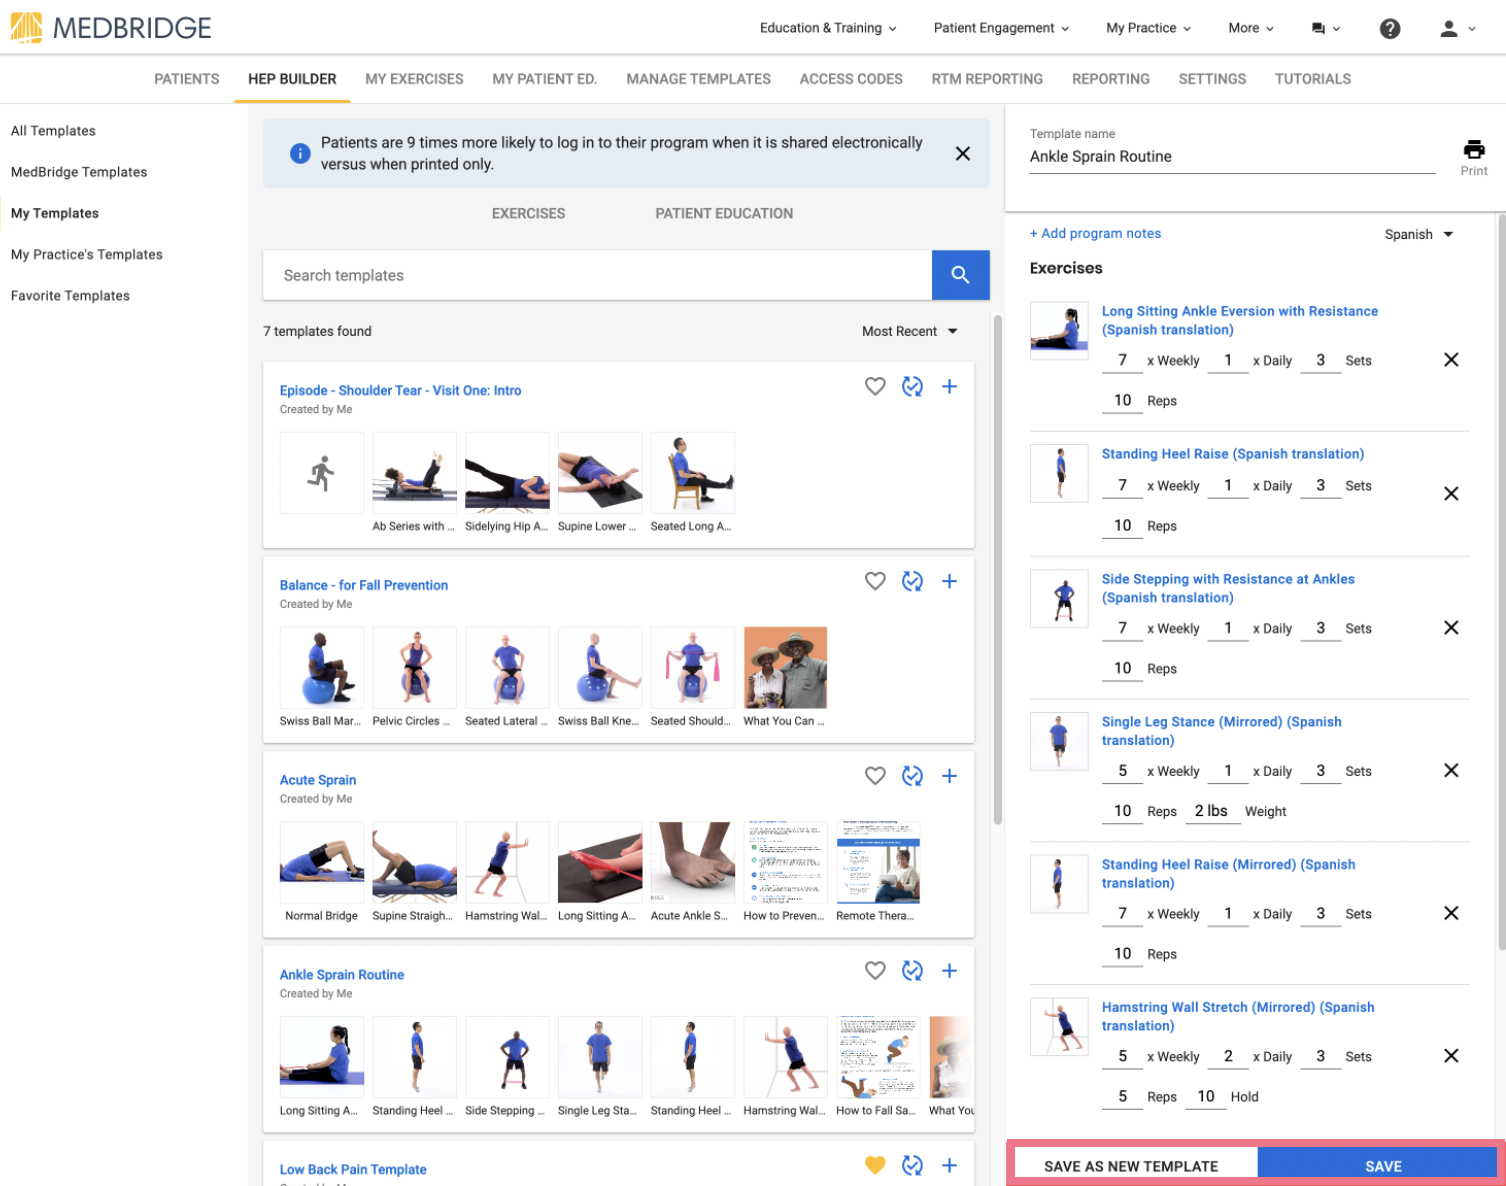1506x1186 pixels.
Task: Open the Most Recent sort dropdown
Action: 910,331
